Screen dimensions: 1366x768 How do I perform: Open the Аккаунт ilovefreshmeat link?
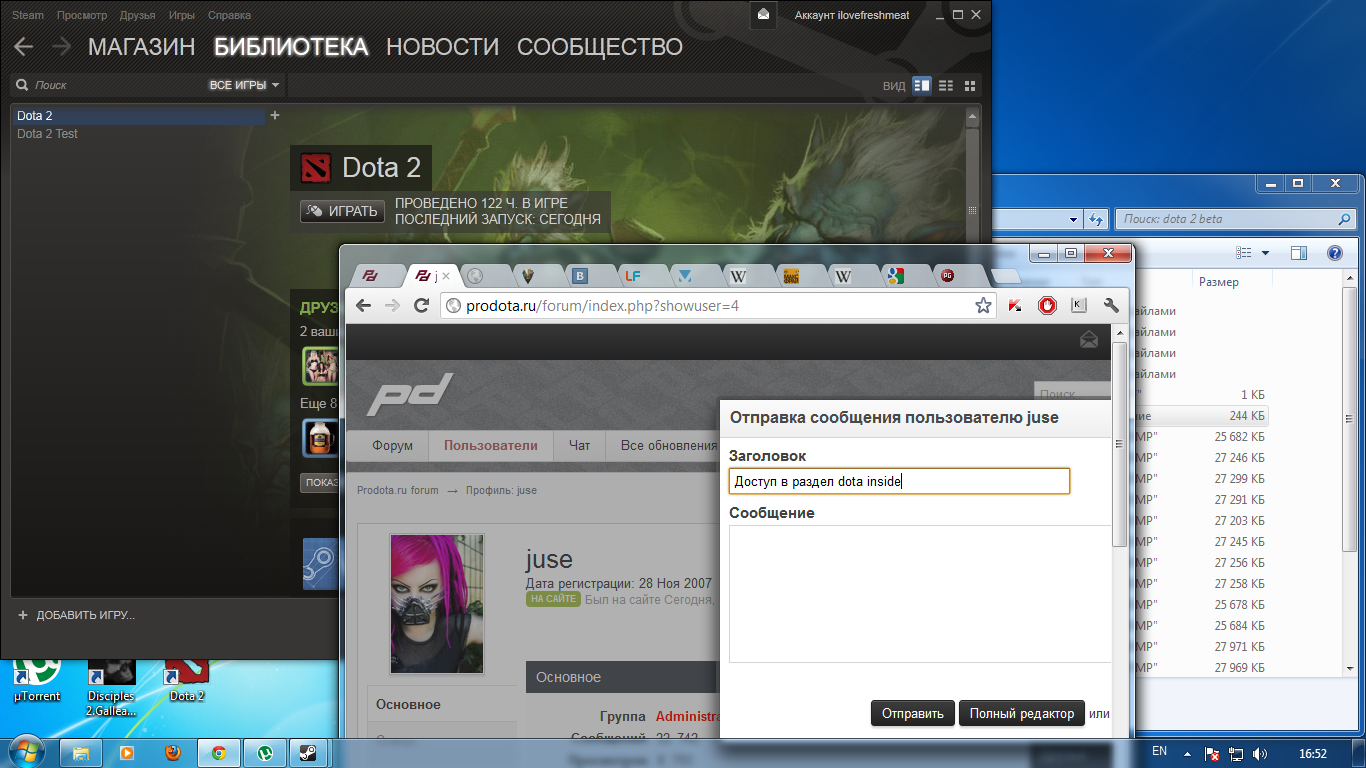[x=852, y=15]
